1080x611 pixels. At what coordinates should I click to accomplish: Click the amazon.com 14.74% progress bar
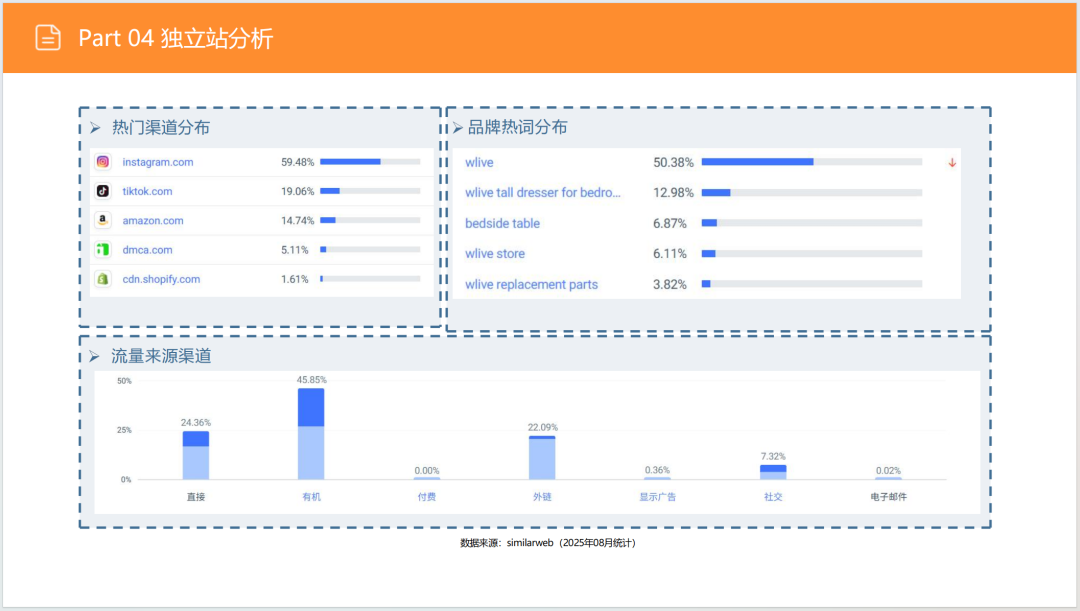pos(371,220)
